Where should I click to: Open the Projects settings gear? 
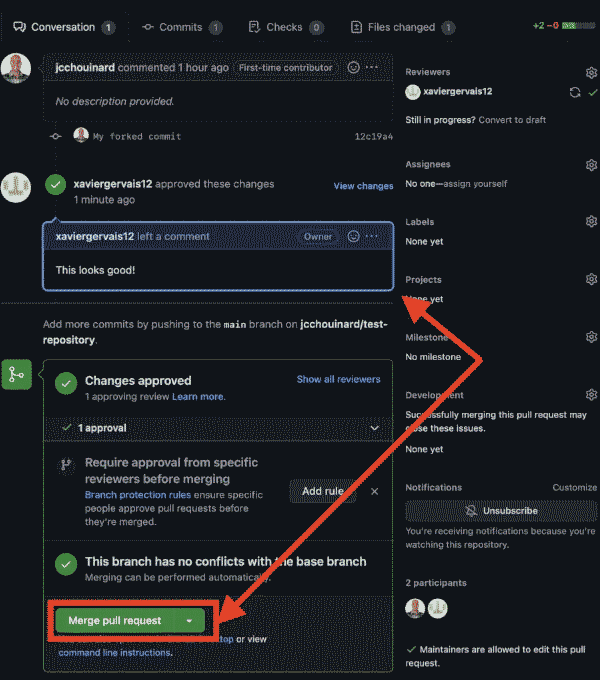pos(591,279)
